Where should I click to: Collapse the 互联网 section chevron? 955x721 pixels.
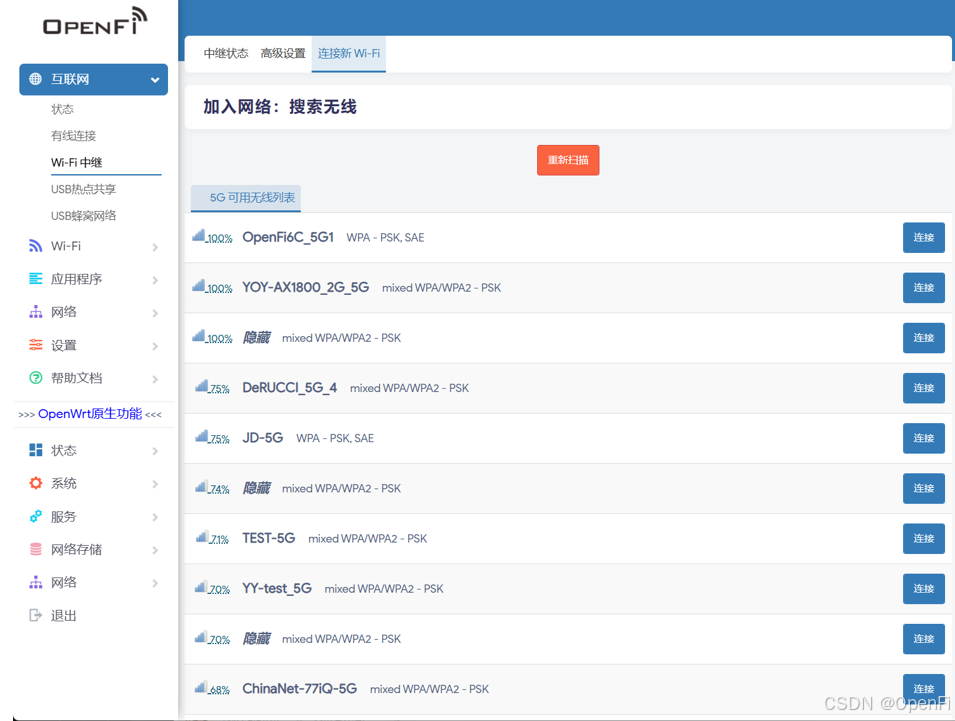point(155,78)
